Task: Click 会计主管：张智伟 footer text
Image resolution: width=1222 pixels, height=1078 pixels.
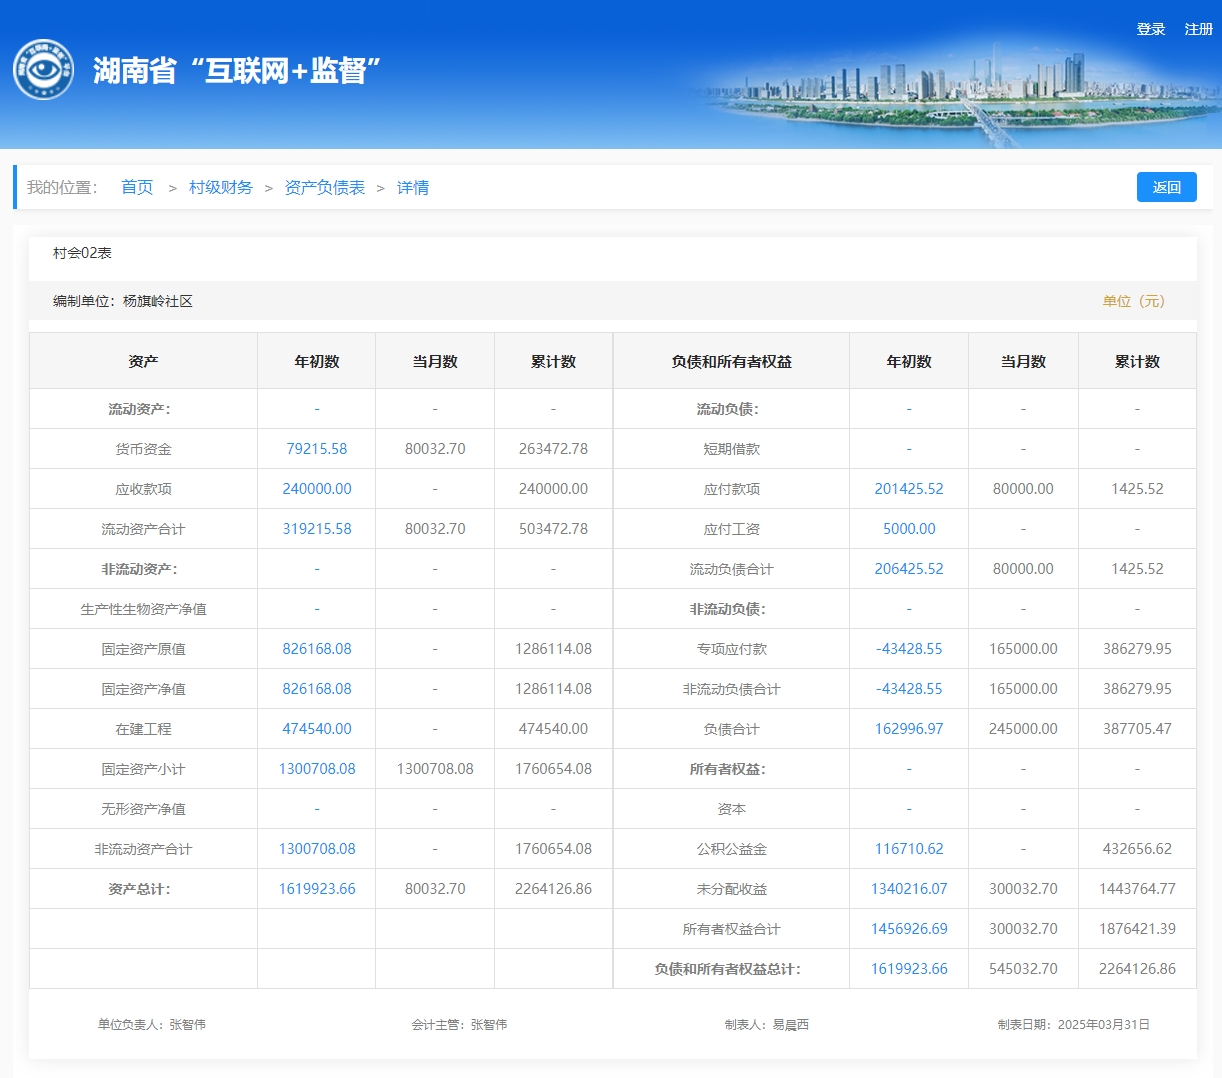Action: pos(459,1024)
